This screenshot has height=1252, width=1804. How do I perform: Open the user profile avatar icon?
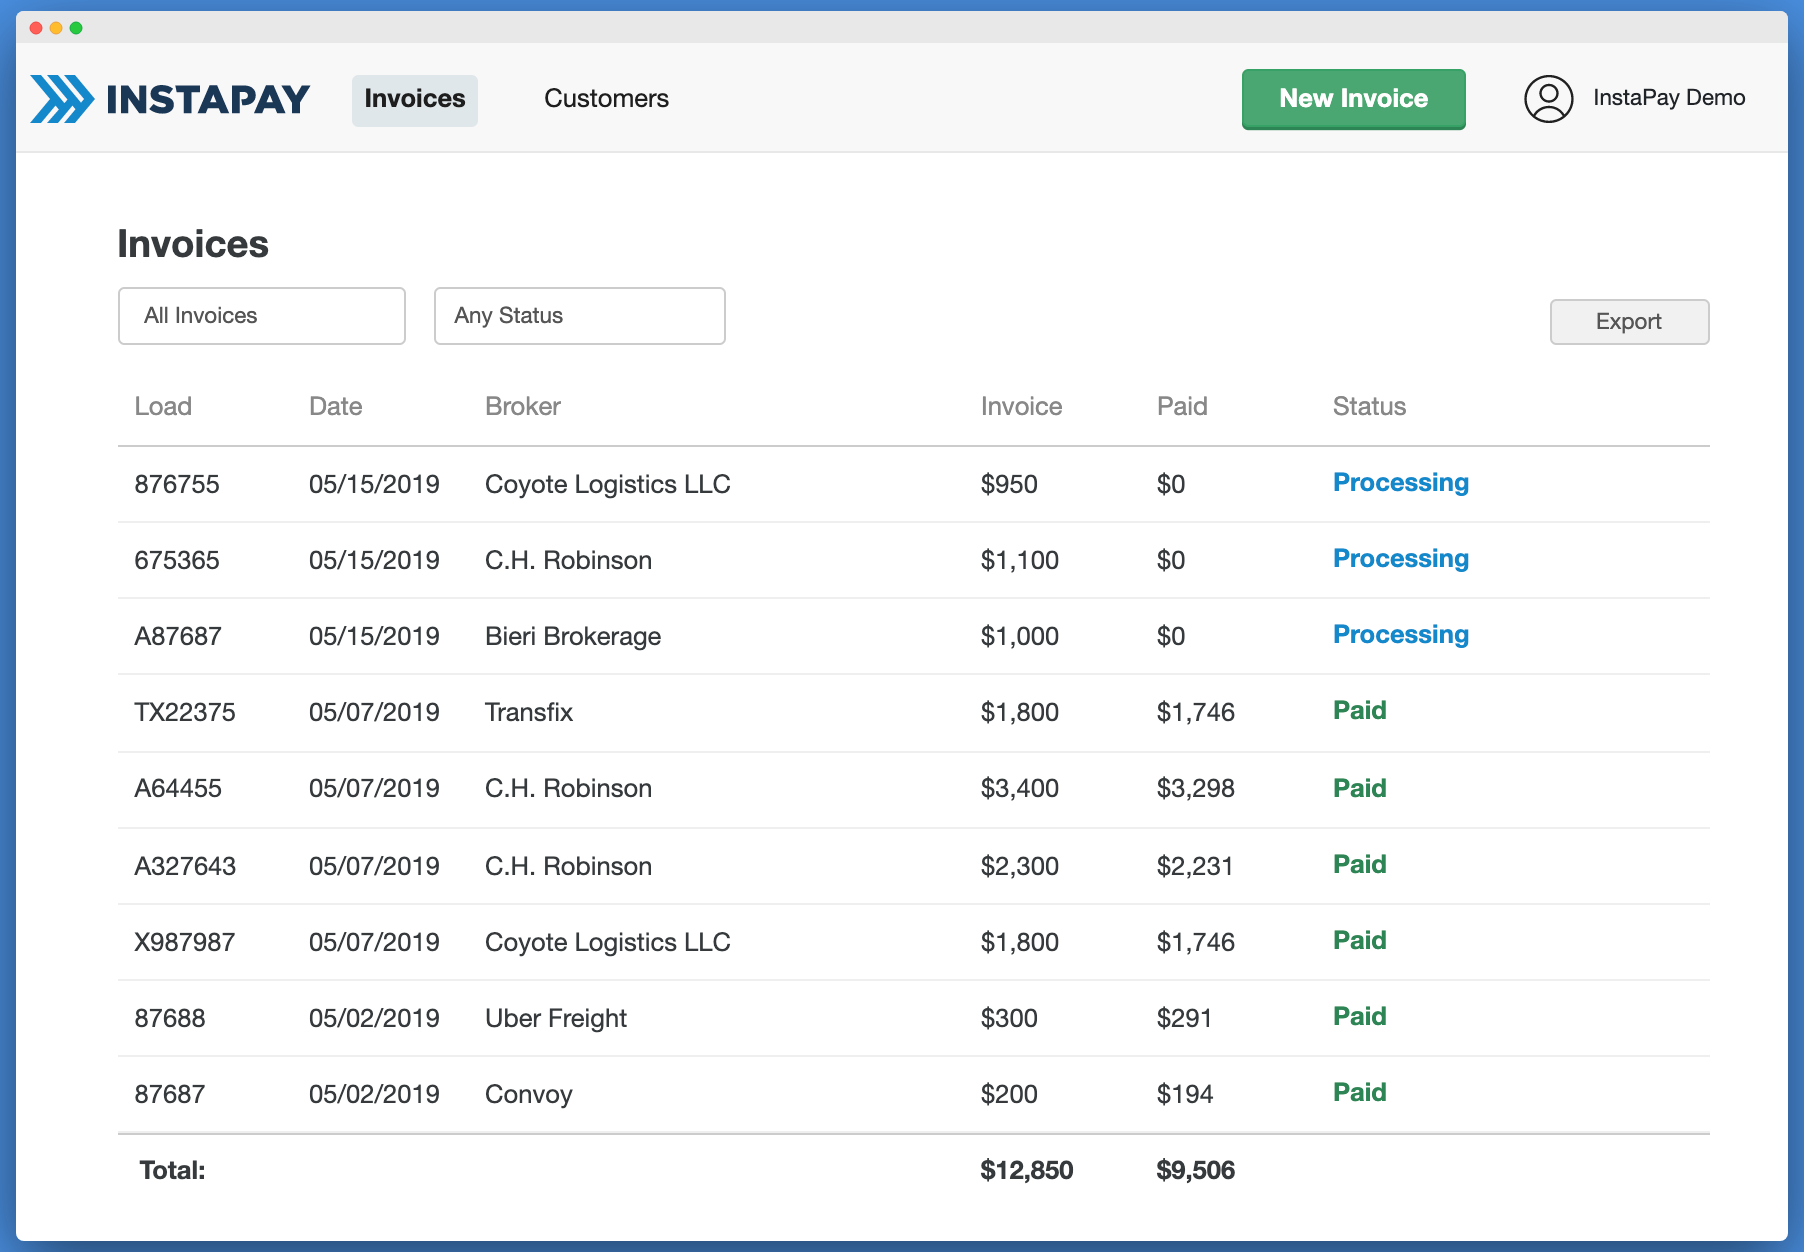pyautogui.click(x=1548, y=99)
